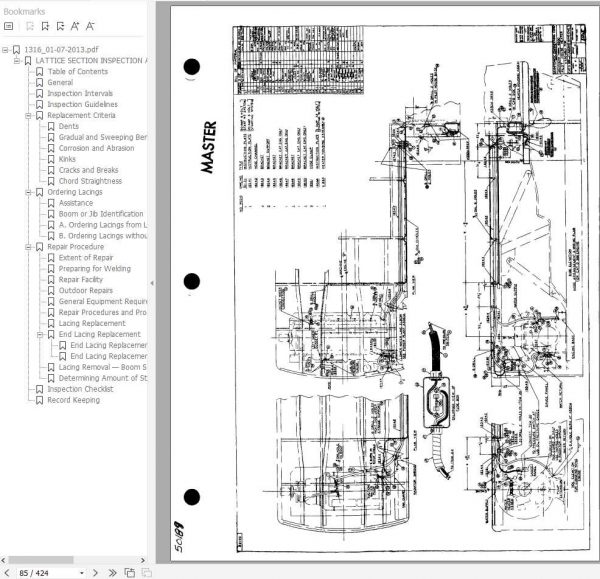The image size is (600, 579).
Task: Open the Inspection Intervals bookmark
Action: pyautogui.click(x=80, y=93)
